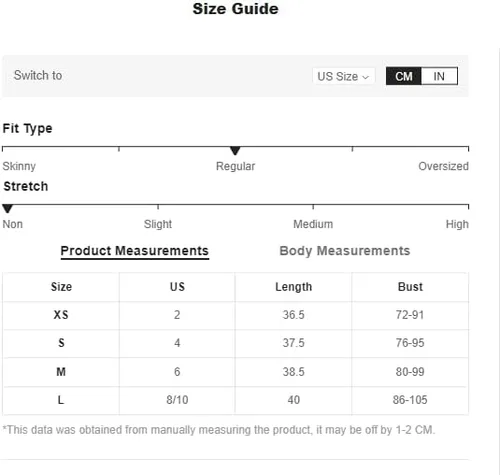Click the Skinny fit label

pos(19,166)
